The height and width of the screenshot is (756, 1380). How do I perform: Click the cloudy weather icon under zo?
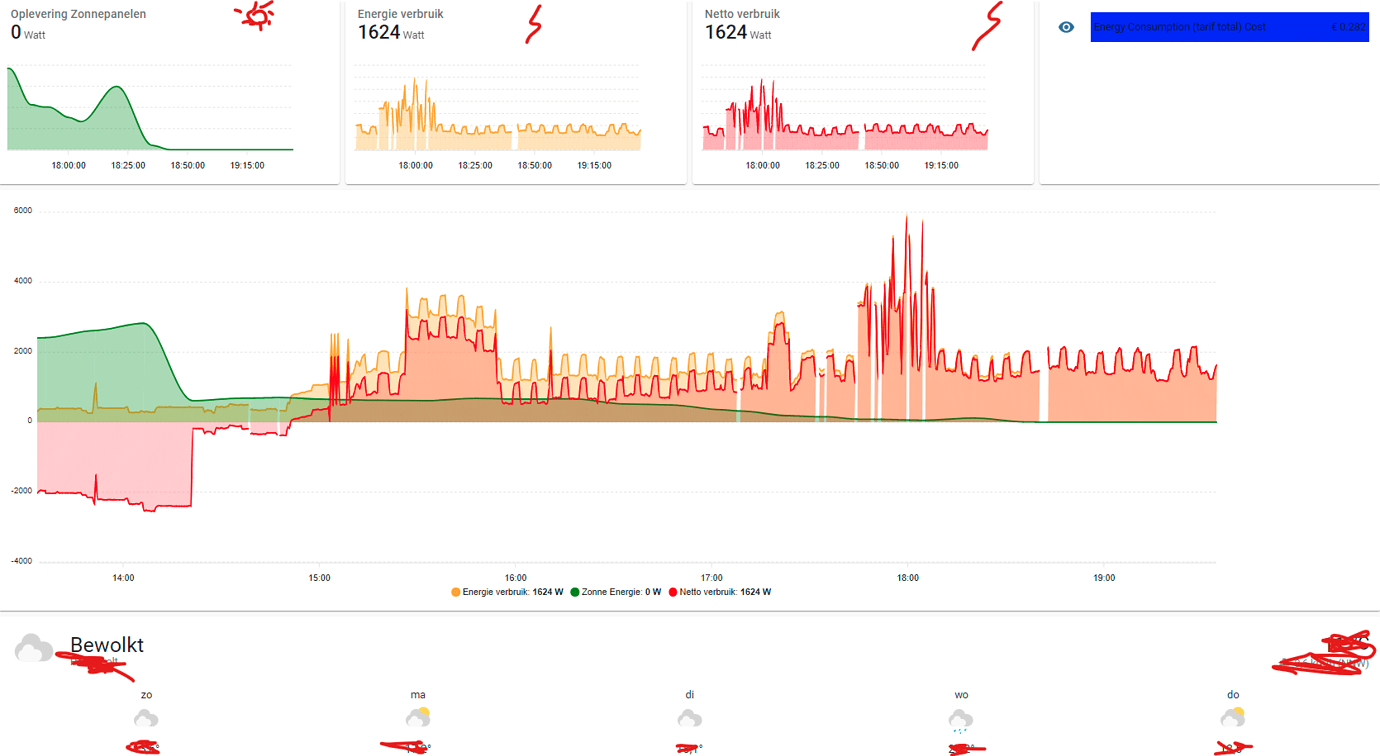(x=146, y=717)
